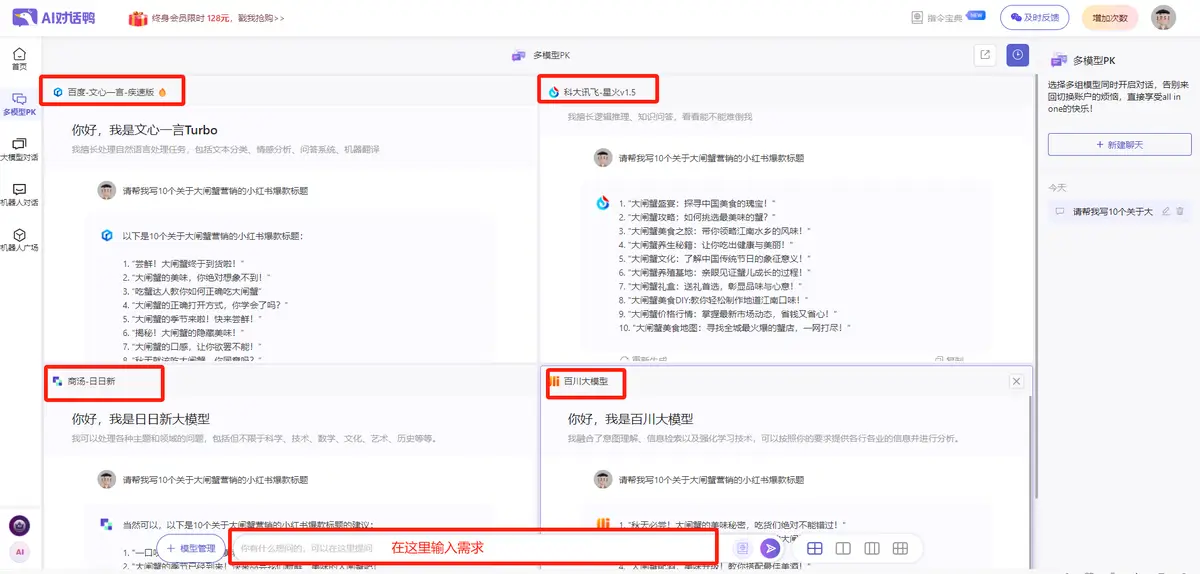1200x574 pixels.
Task: Click the robot avatar icon at sidebar bottom
Action: point(19,525)
